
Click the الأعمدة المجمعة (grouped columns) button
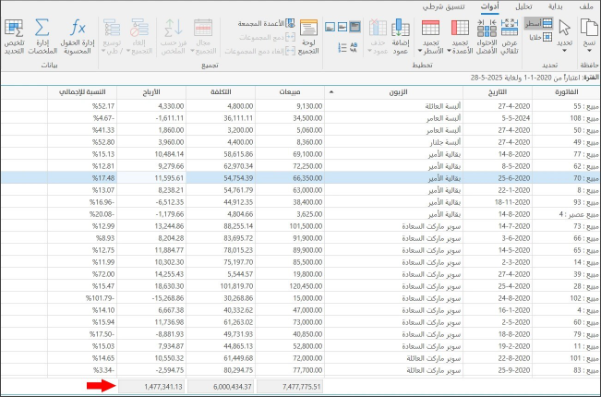pyautogui.click(x=266, y=23)
